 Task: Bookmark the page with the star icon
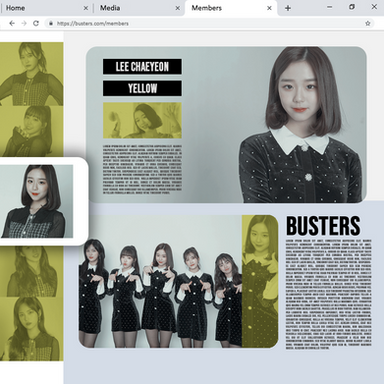point(368,23)
